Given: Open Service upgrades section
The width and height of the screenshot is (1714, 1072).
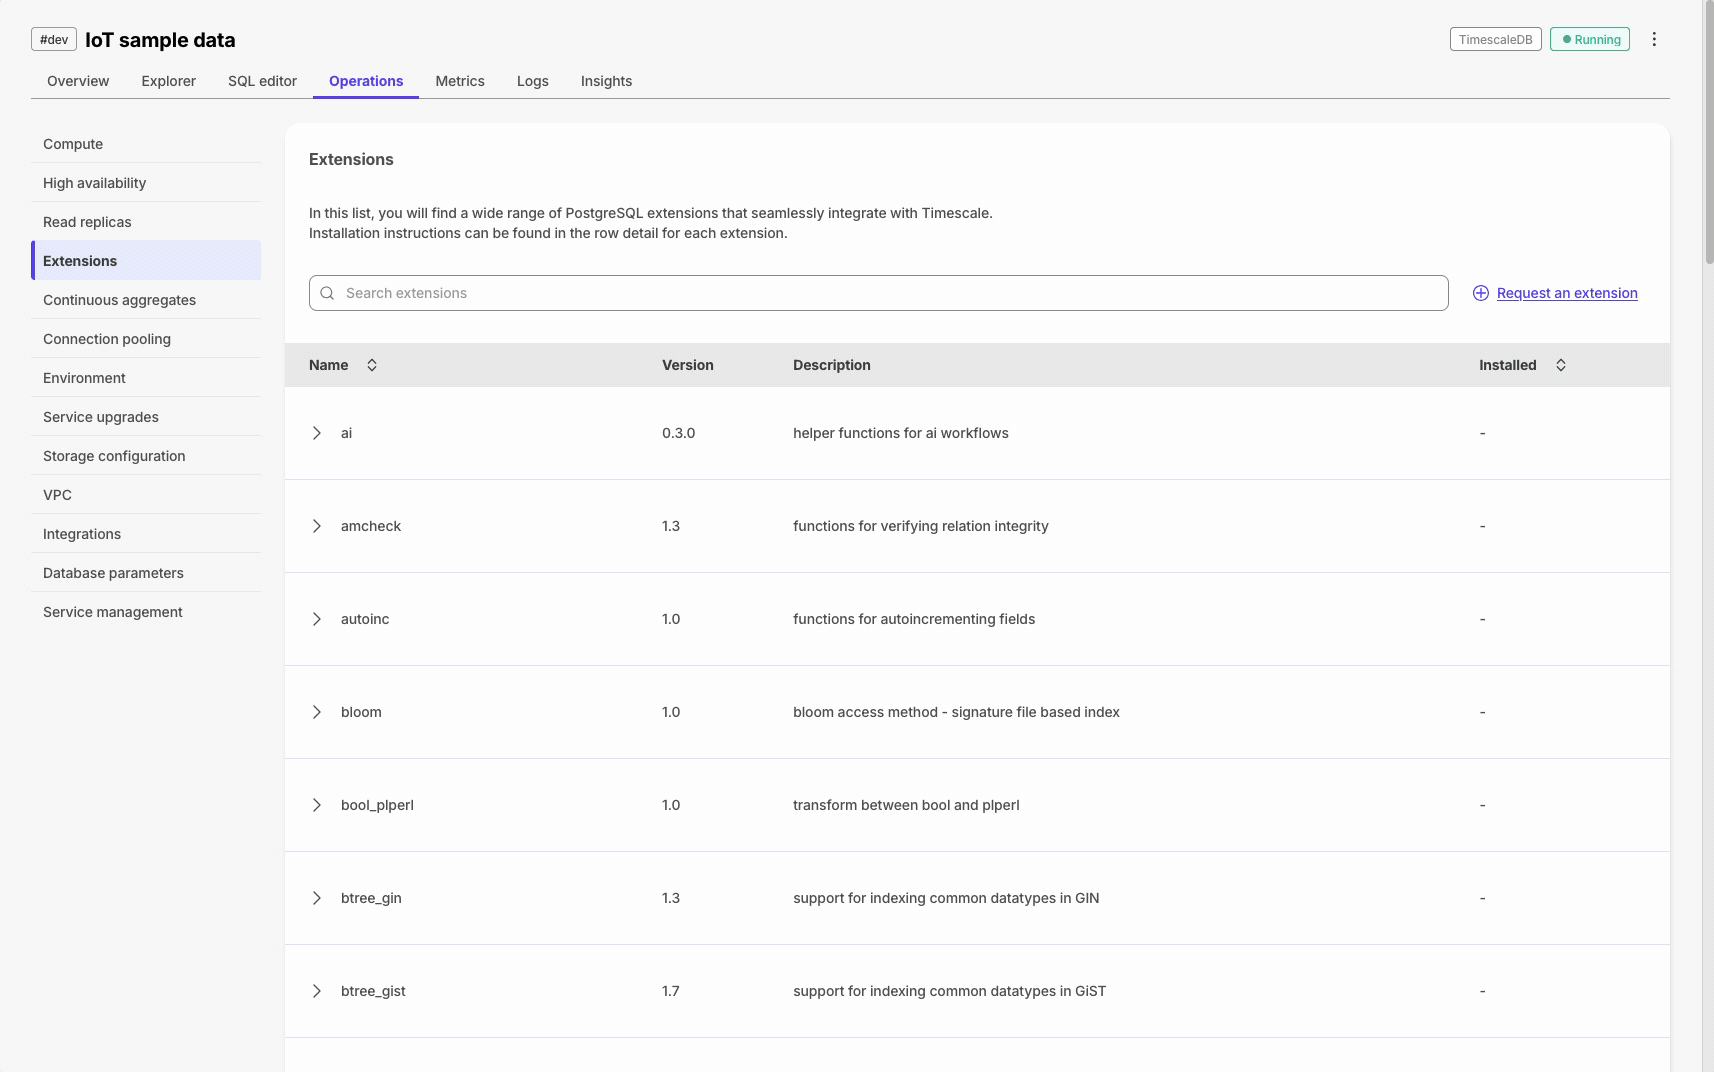Looking at the screenshot, I should tap(146, 417).
